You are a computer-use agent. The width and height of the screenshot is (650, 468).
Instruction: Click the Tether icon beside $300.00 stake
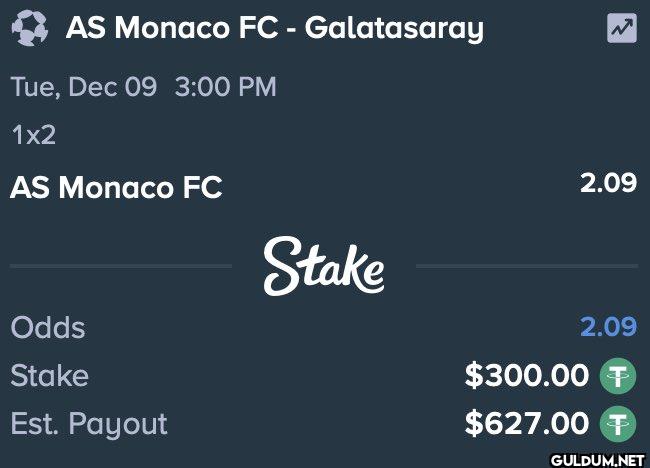tap(618, 376)
